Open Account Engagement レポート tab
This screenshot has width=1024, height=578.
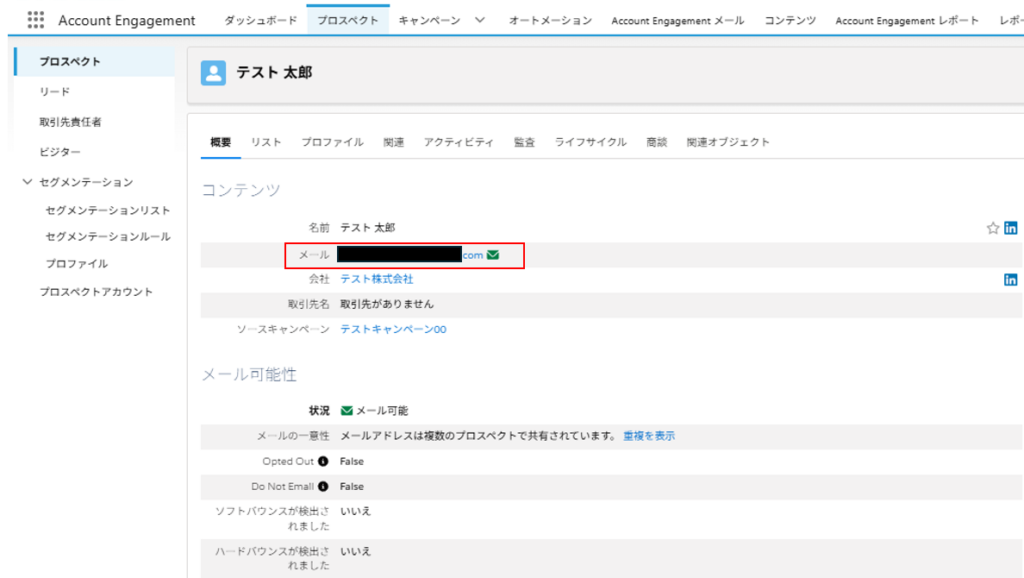[x=906, y=20]
